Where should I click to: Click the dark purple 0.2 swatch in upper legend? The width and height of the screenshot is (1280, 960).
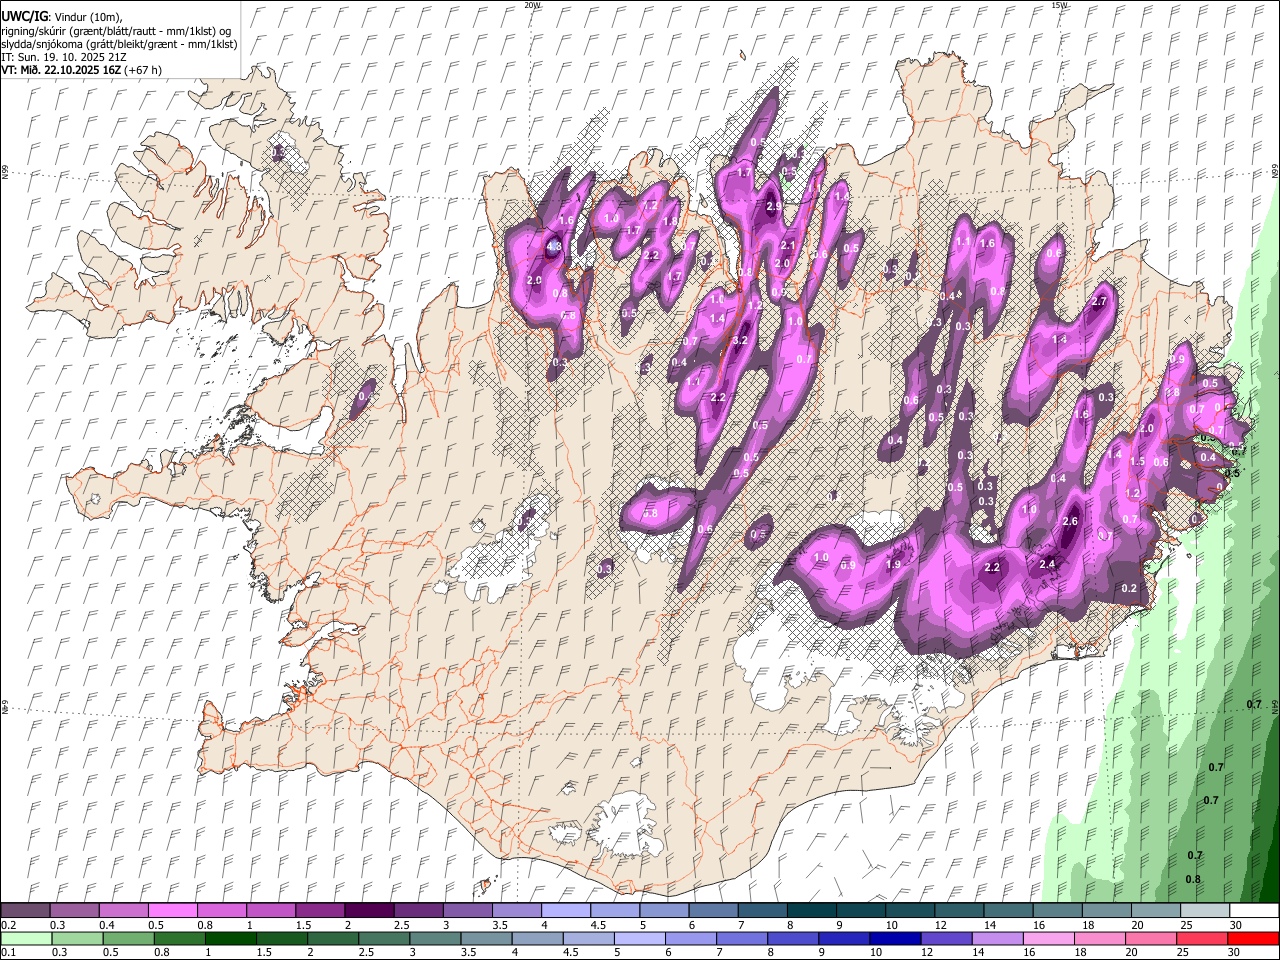coord(26,911)
